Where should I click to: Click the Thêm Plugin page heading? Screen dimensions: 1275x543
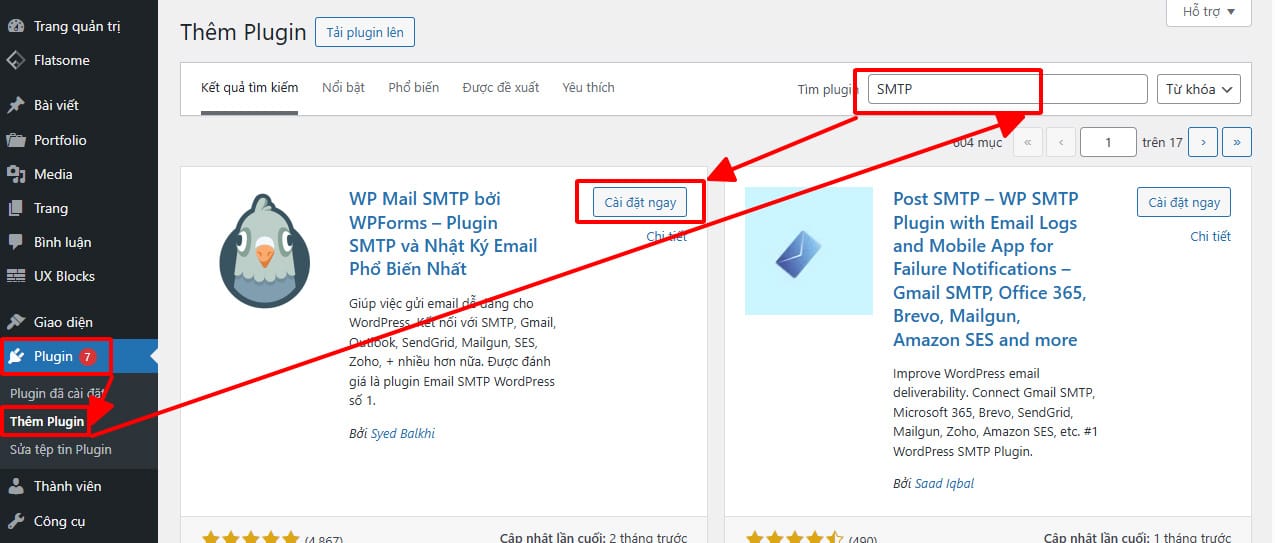click(x=243, y=32)
